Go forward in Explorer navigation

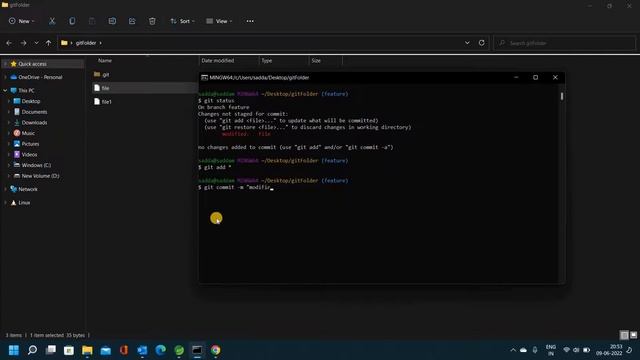pos(23,43)
